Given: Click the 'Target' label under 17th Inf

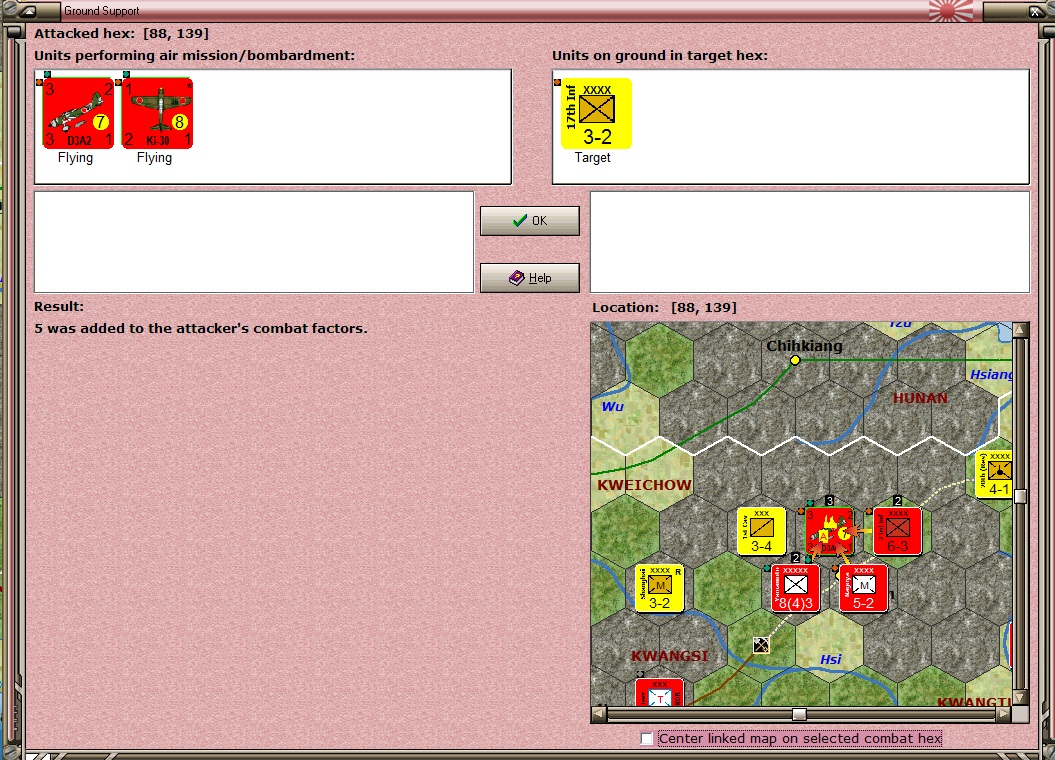Looking at the screenshot, I should (593, 157).
